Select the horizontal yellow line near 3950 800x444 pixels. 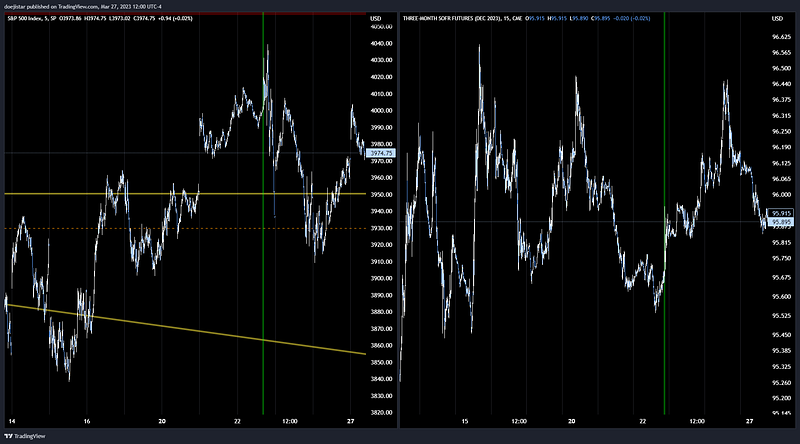coord(100,193)
